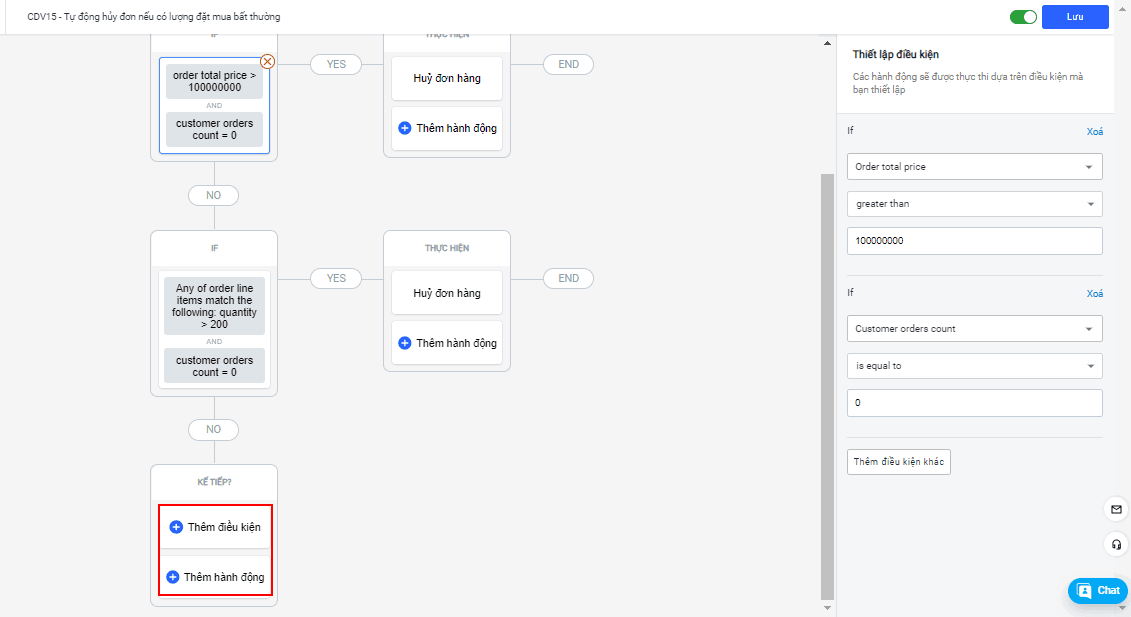Remove the first IF condition block

point(267,61)
